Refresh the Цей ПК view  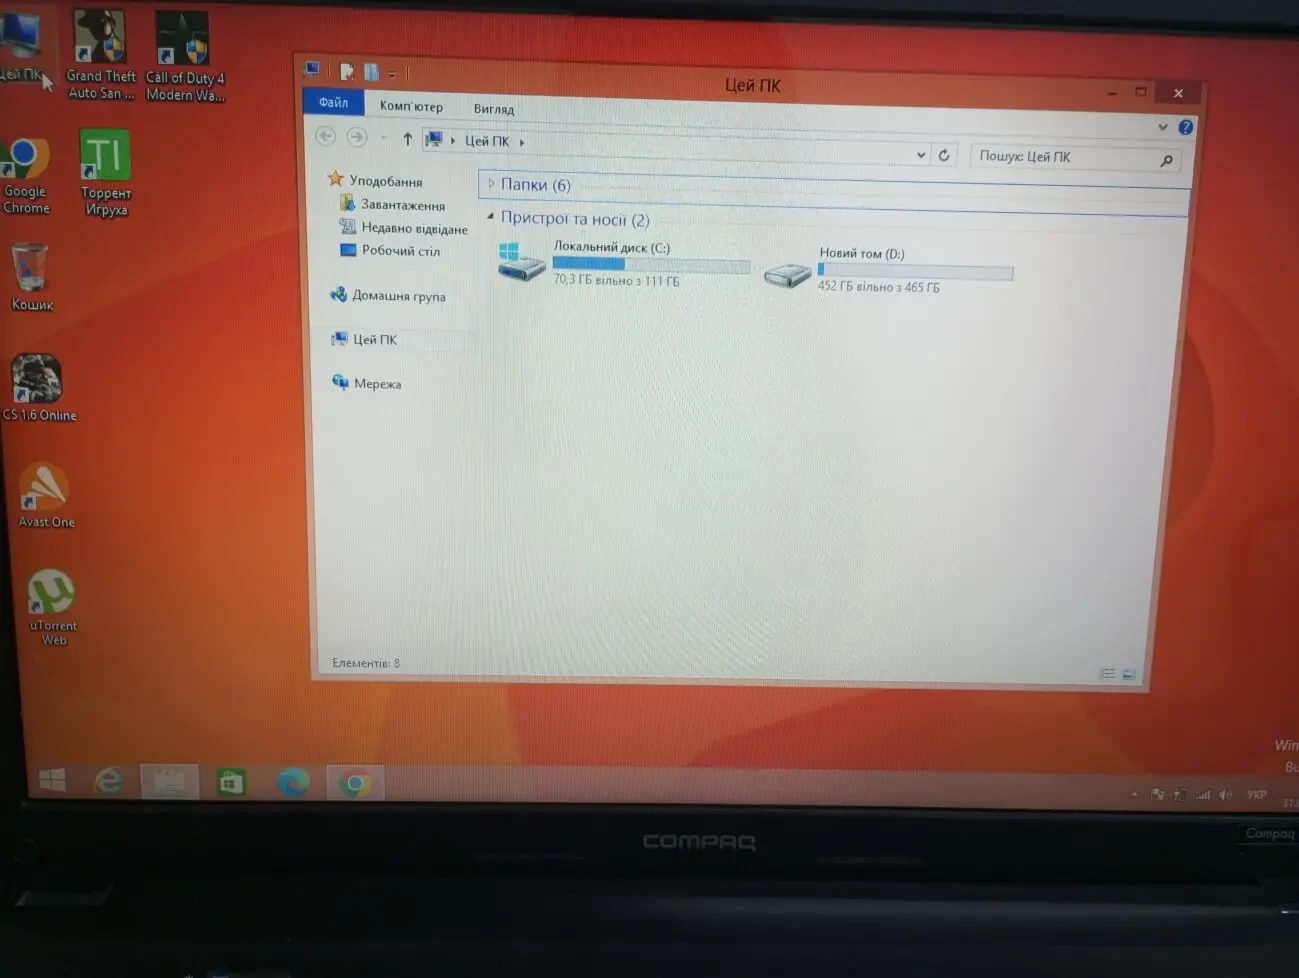(943, 155)
